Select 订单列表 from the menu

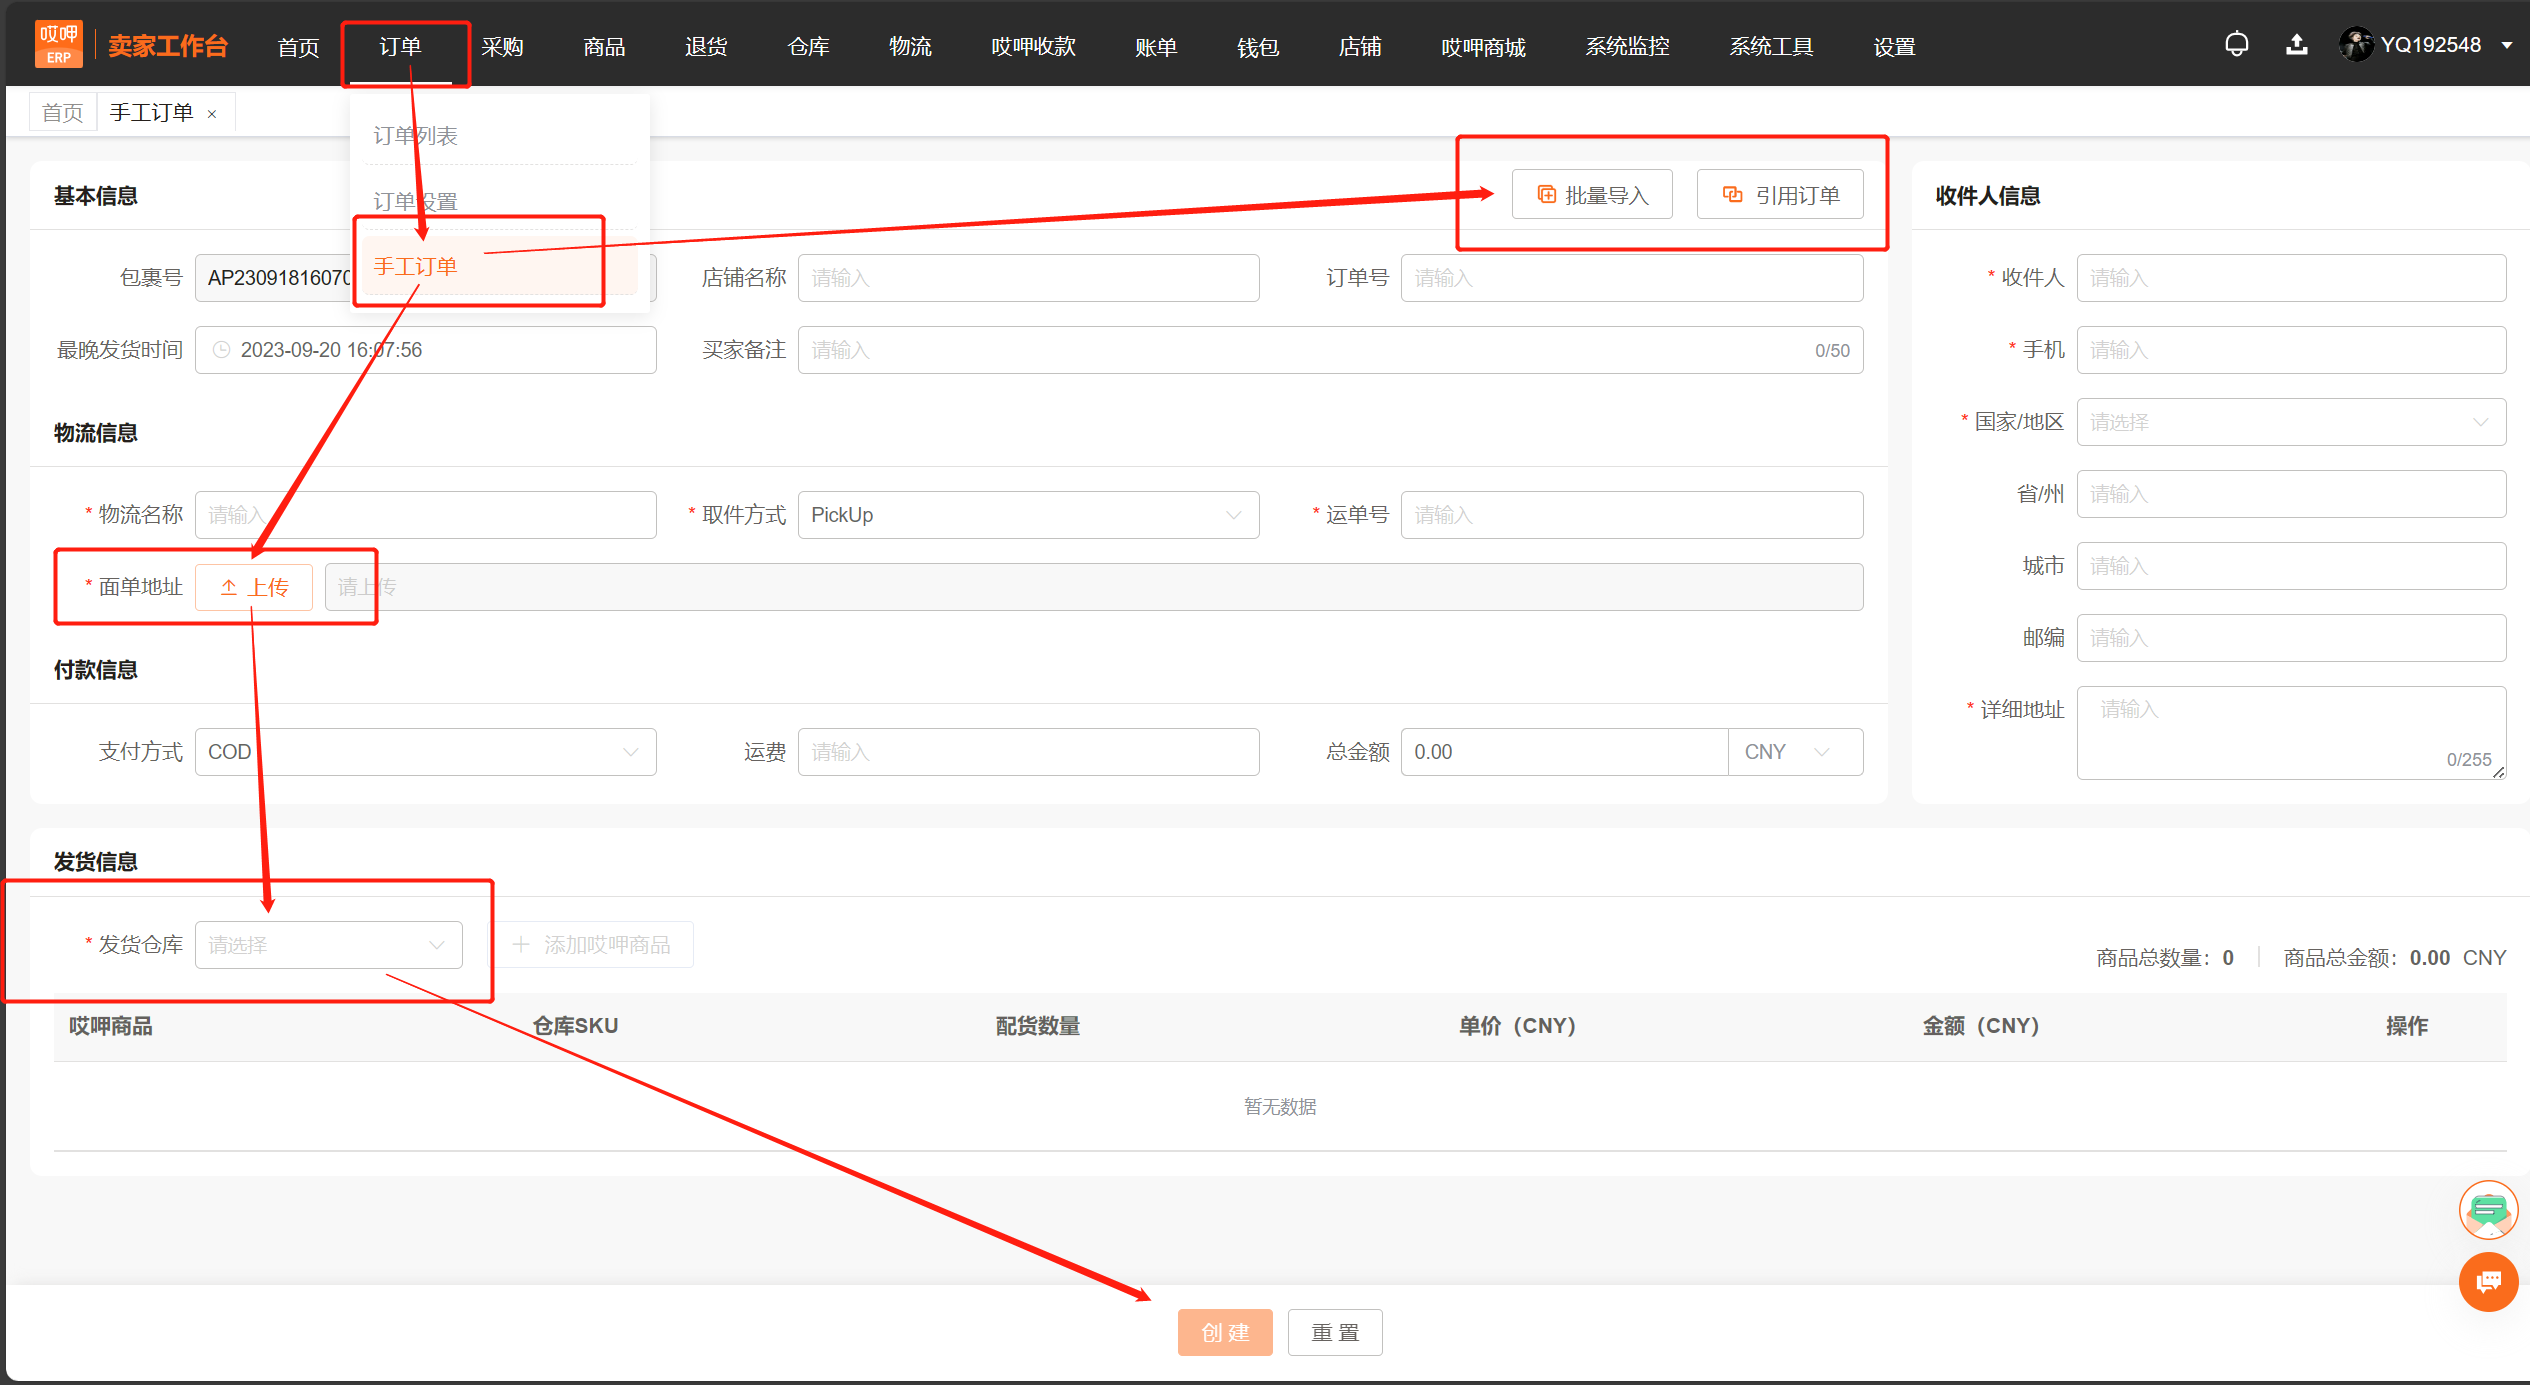click(416, 136)
